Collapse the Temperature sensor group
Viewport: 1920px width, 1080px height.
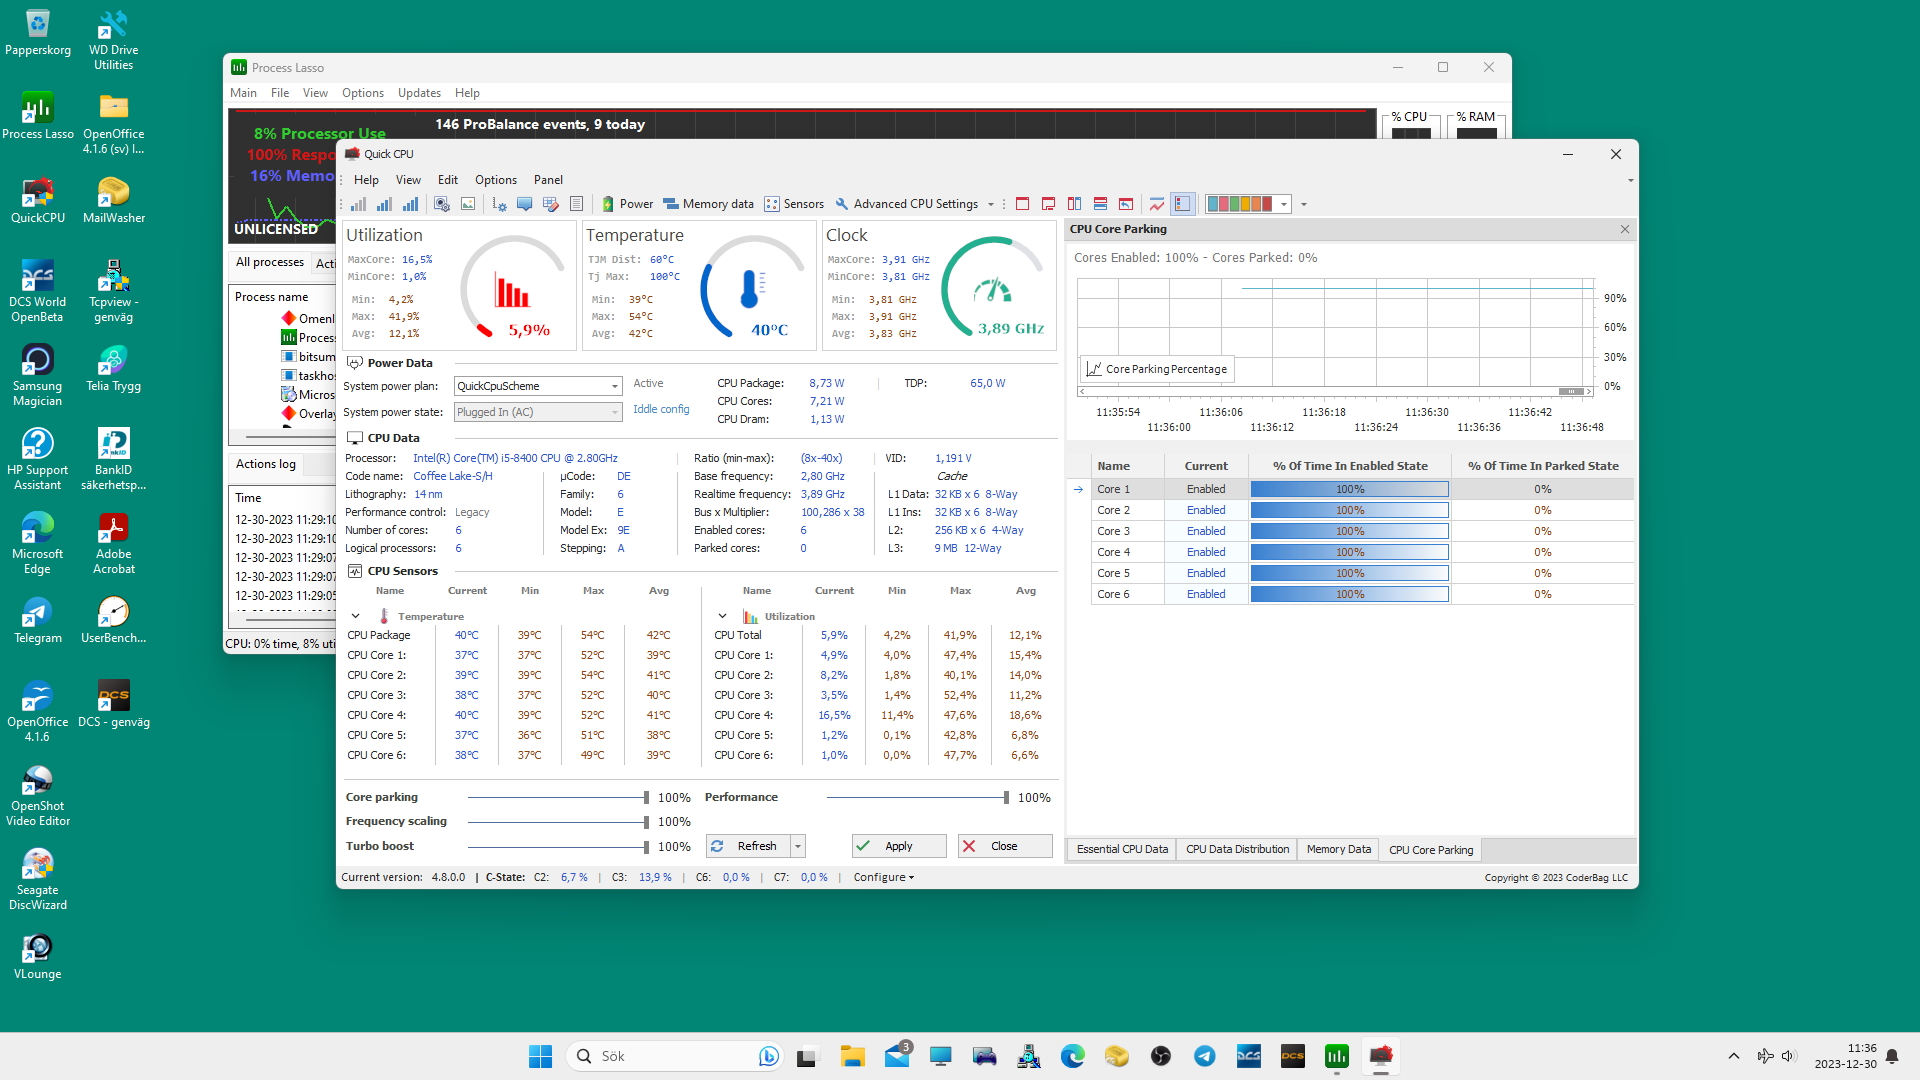pyautogui.click(x=355, y=616)
